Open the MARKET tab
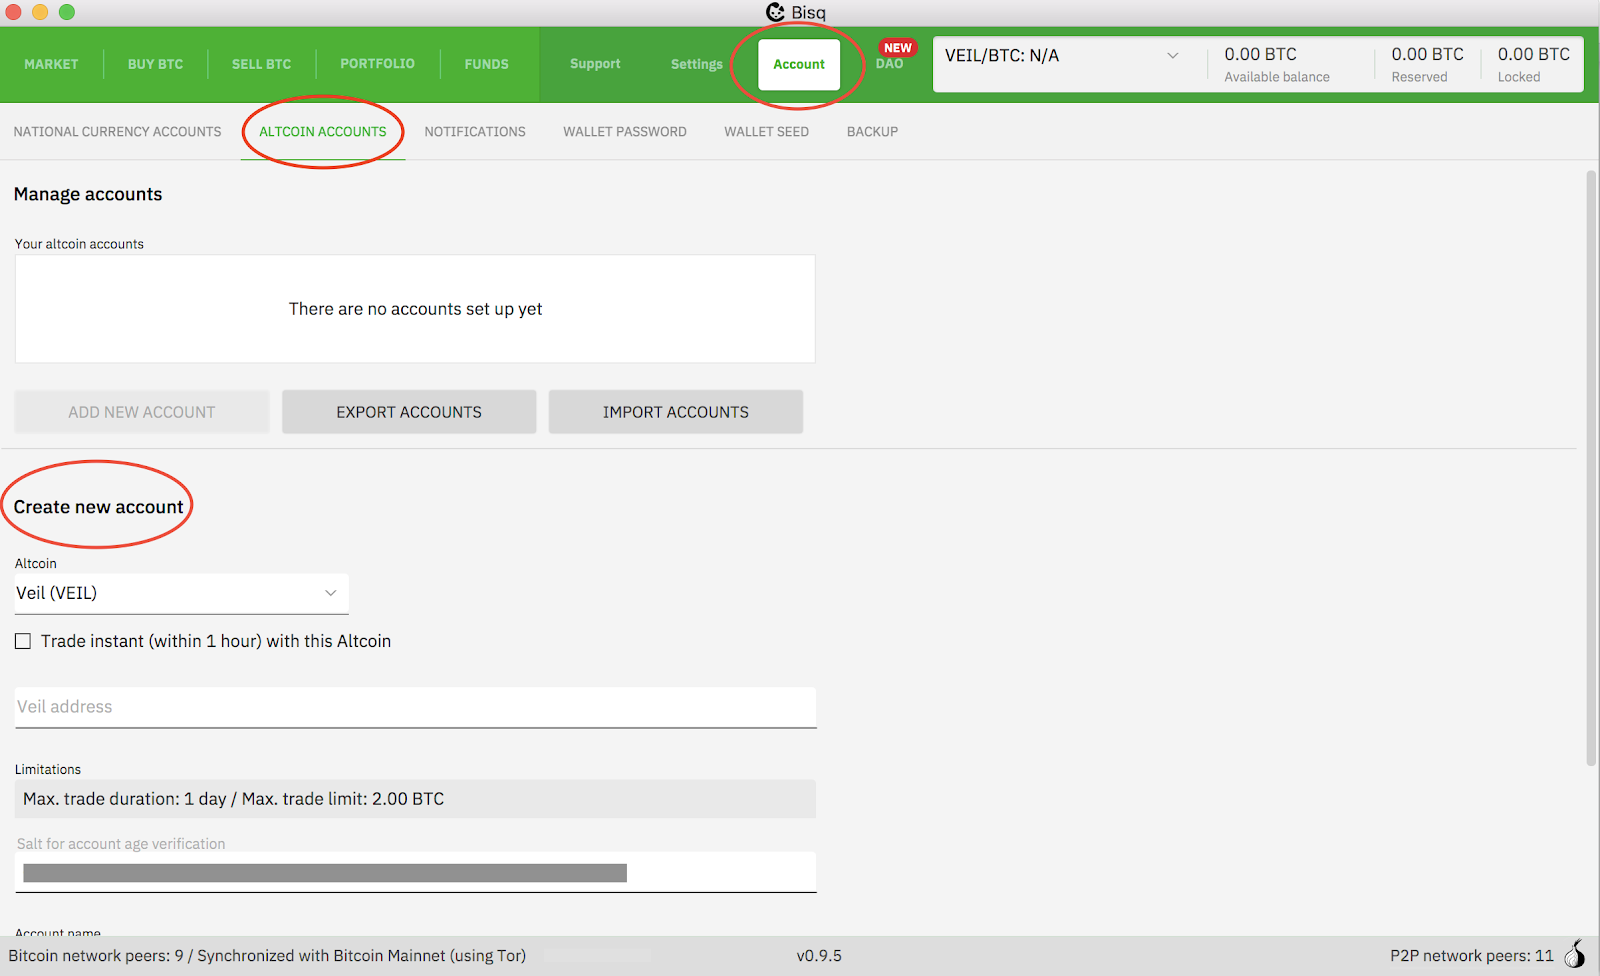 click(51, 64)
